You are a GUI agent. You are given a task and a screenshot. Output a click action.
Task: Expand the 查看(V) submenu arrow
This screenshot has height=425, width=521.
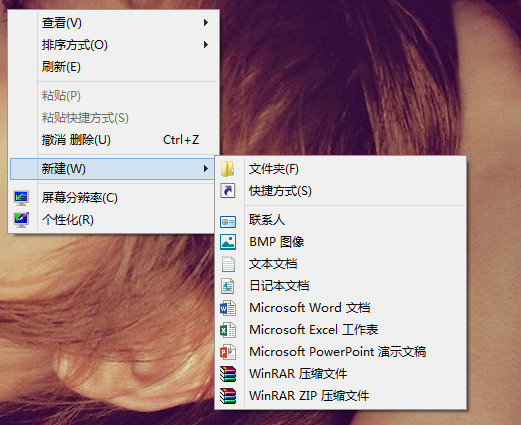(x=206, y=23)
